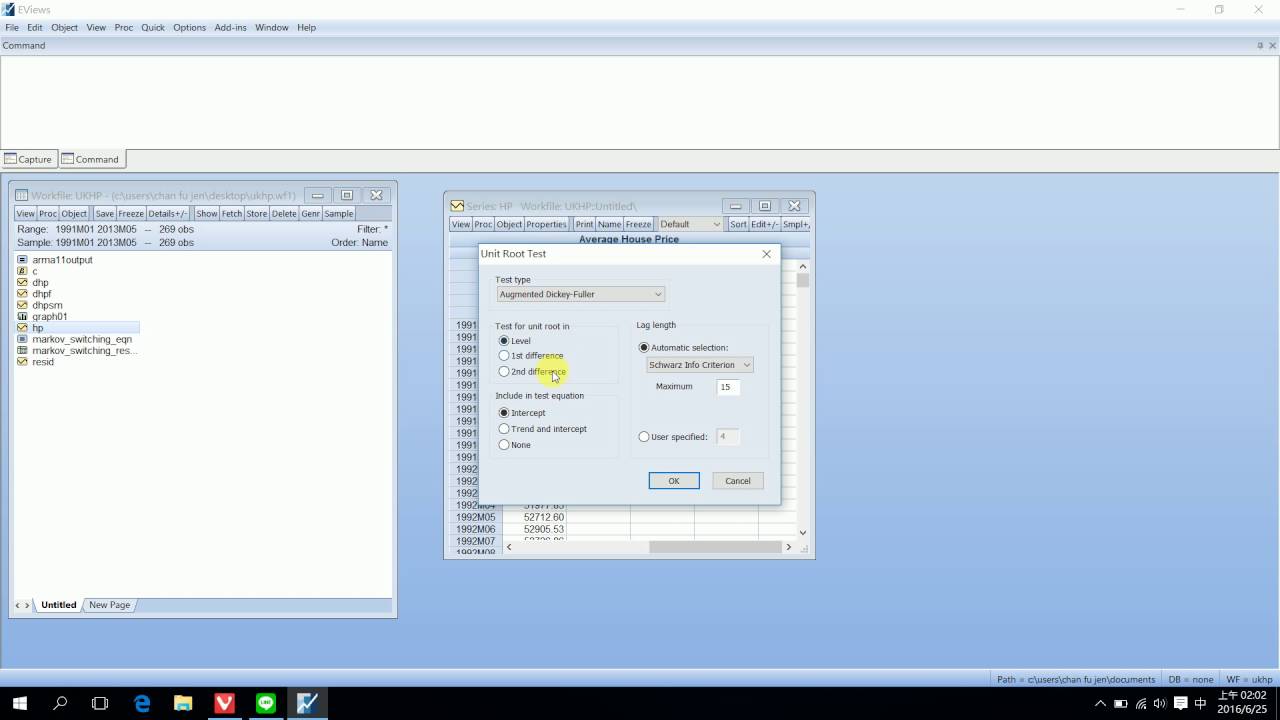Open Default dropdown in series window
Image resolution: width=1280 pixels, height=720 pixels.
[690, 224]
